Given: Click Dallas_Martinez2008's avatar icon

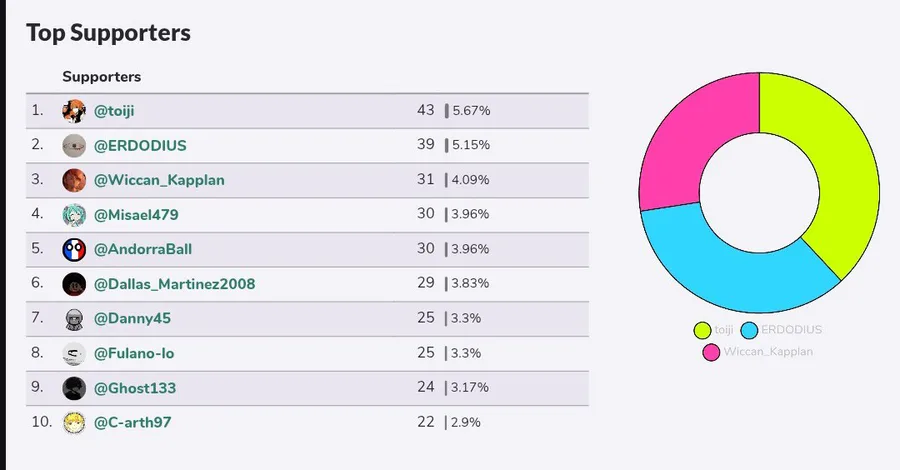Looking at the screenshot, I should pos(74,284).
